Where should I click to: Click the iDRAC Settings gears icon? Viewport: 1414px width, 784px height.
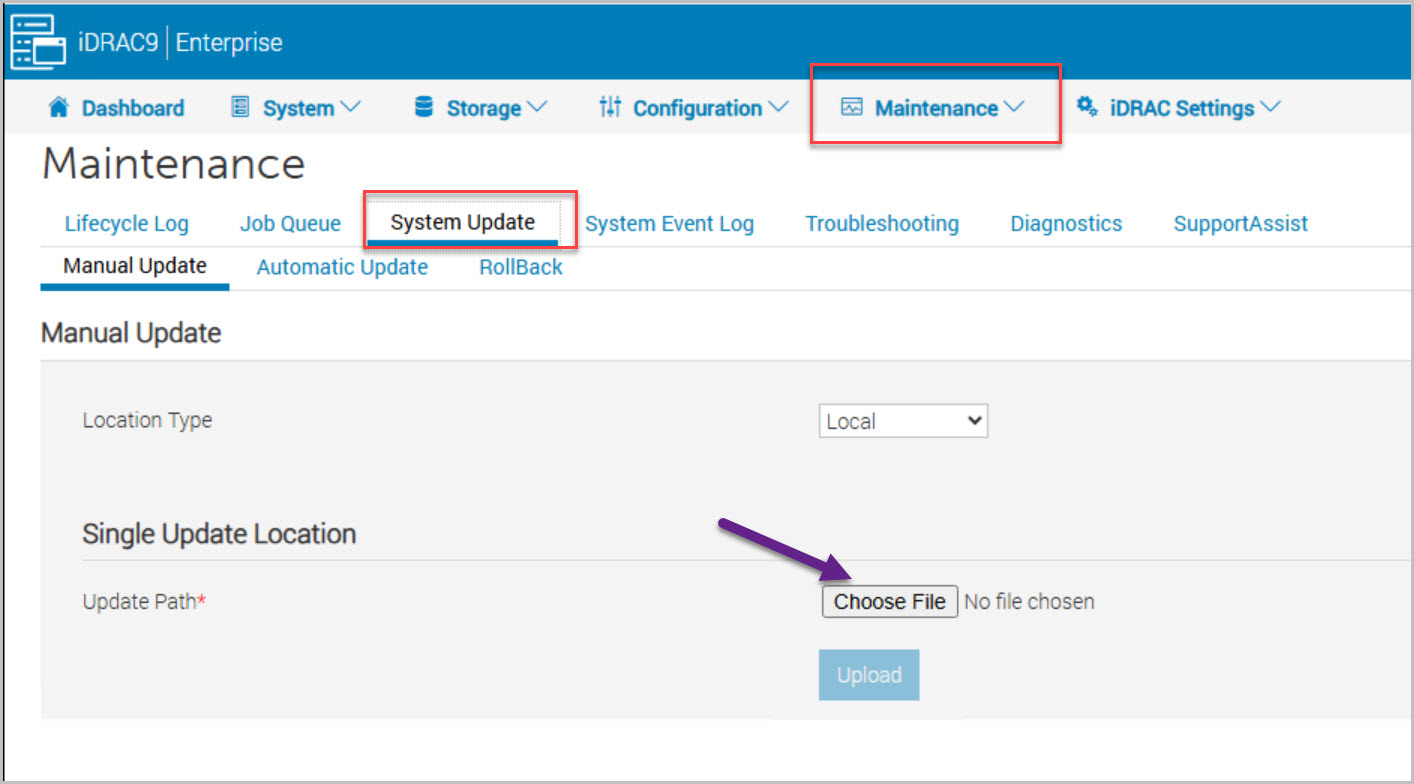1087,108
